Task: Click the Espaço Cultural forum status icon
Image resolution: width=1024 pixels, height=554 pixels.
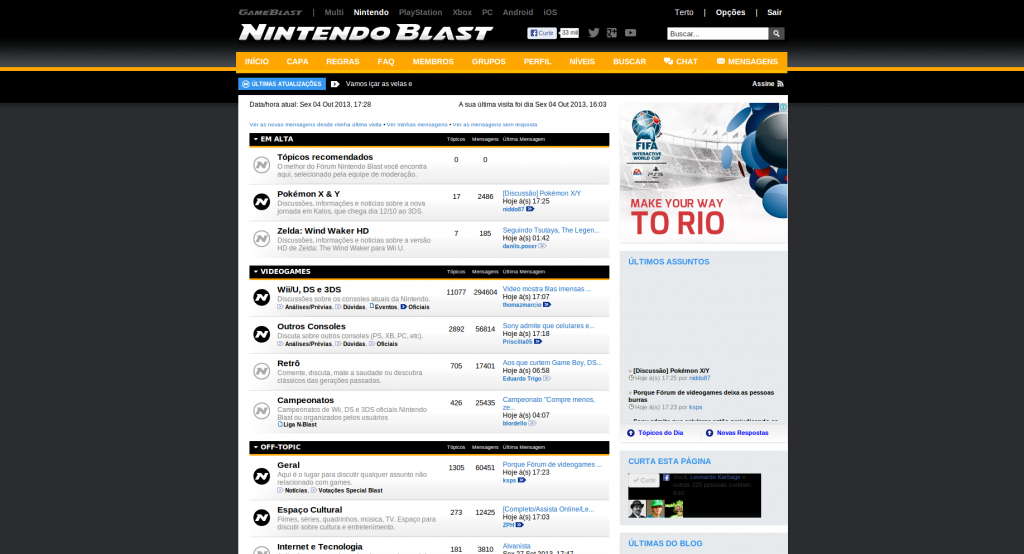Action: point(262,517)
